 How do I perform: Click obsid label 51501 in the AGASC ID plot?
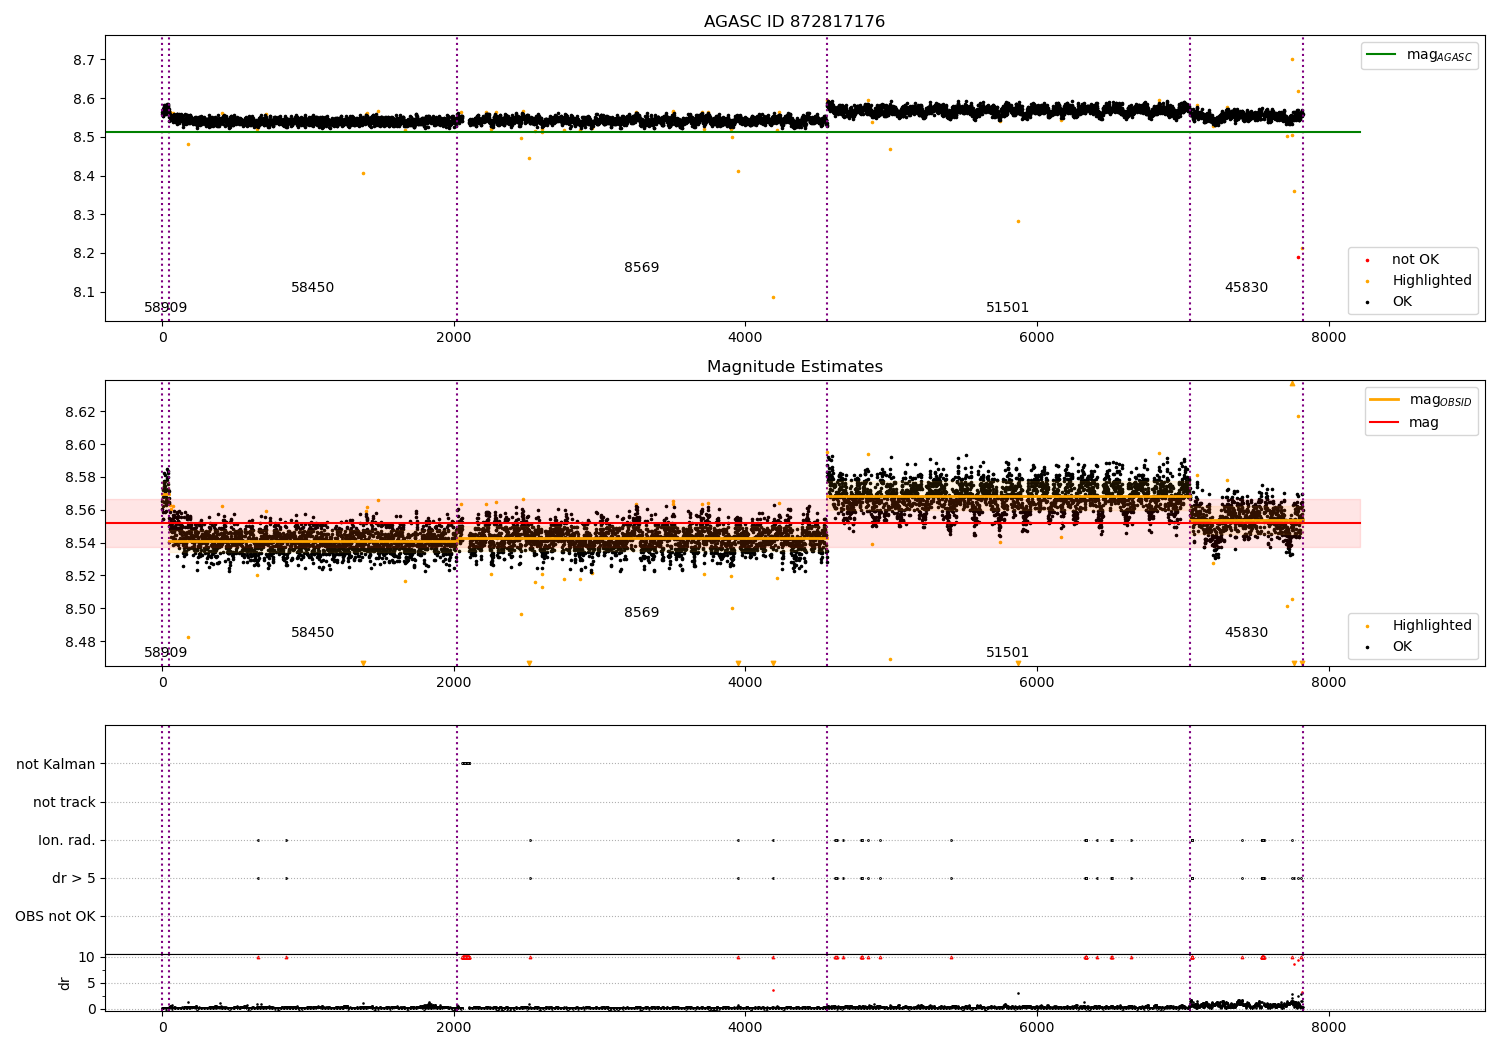tap(1007, 308)
